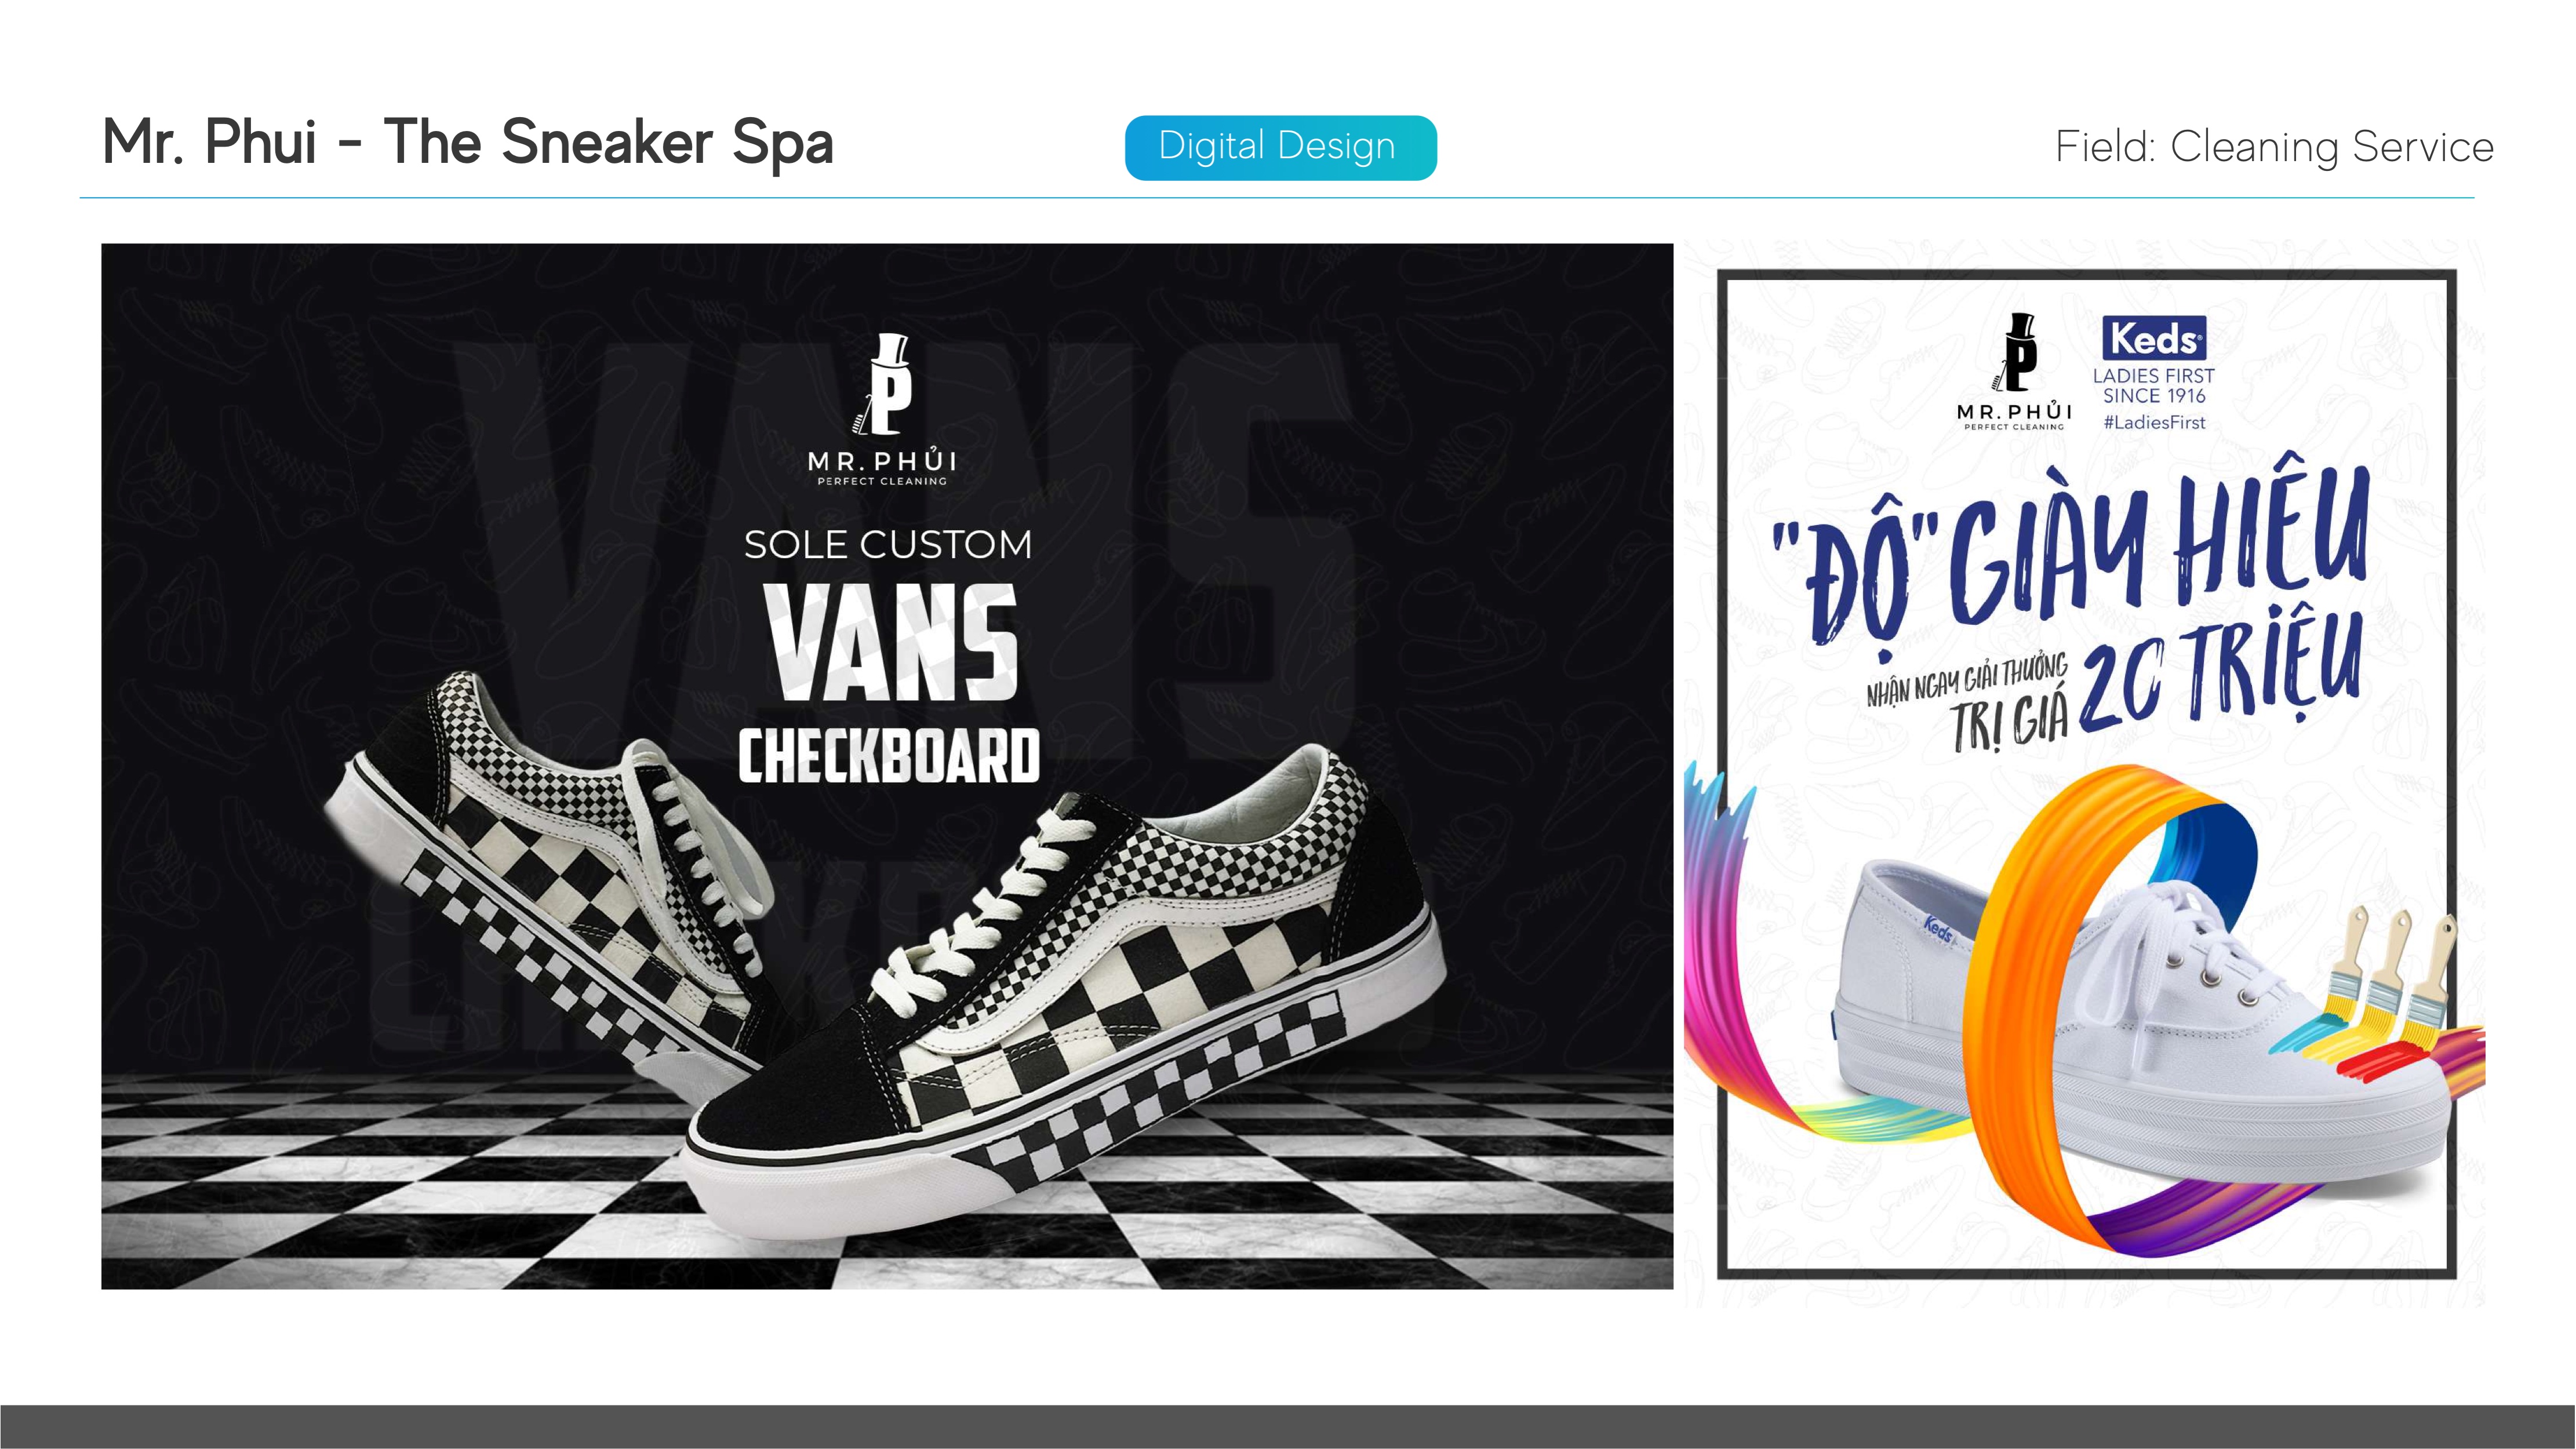Select the Mr. Phui slide title
2576x1449 pixels.
(x=468, y=142)
